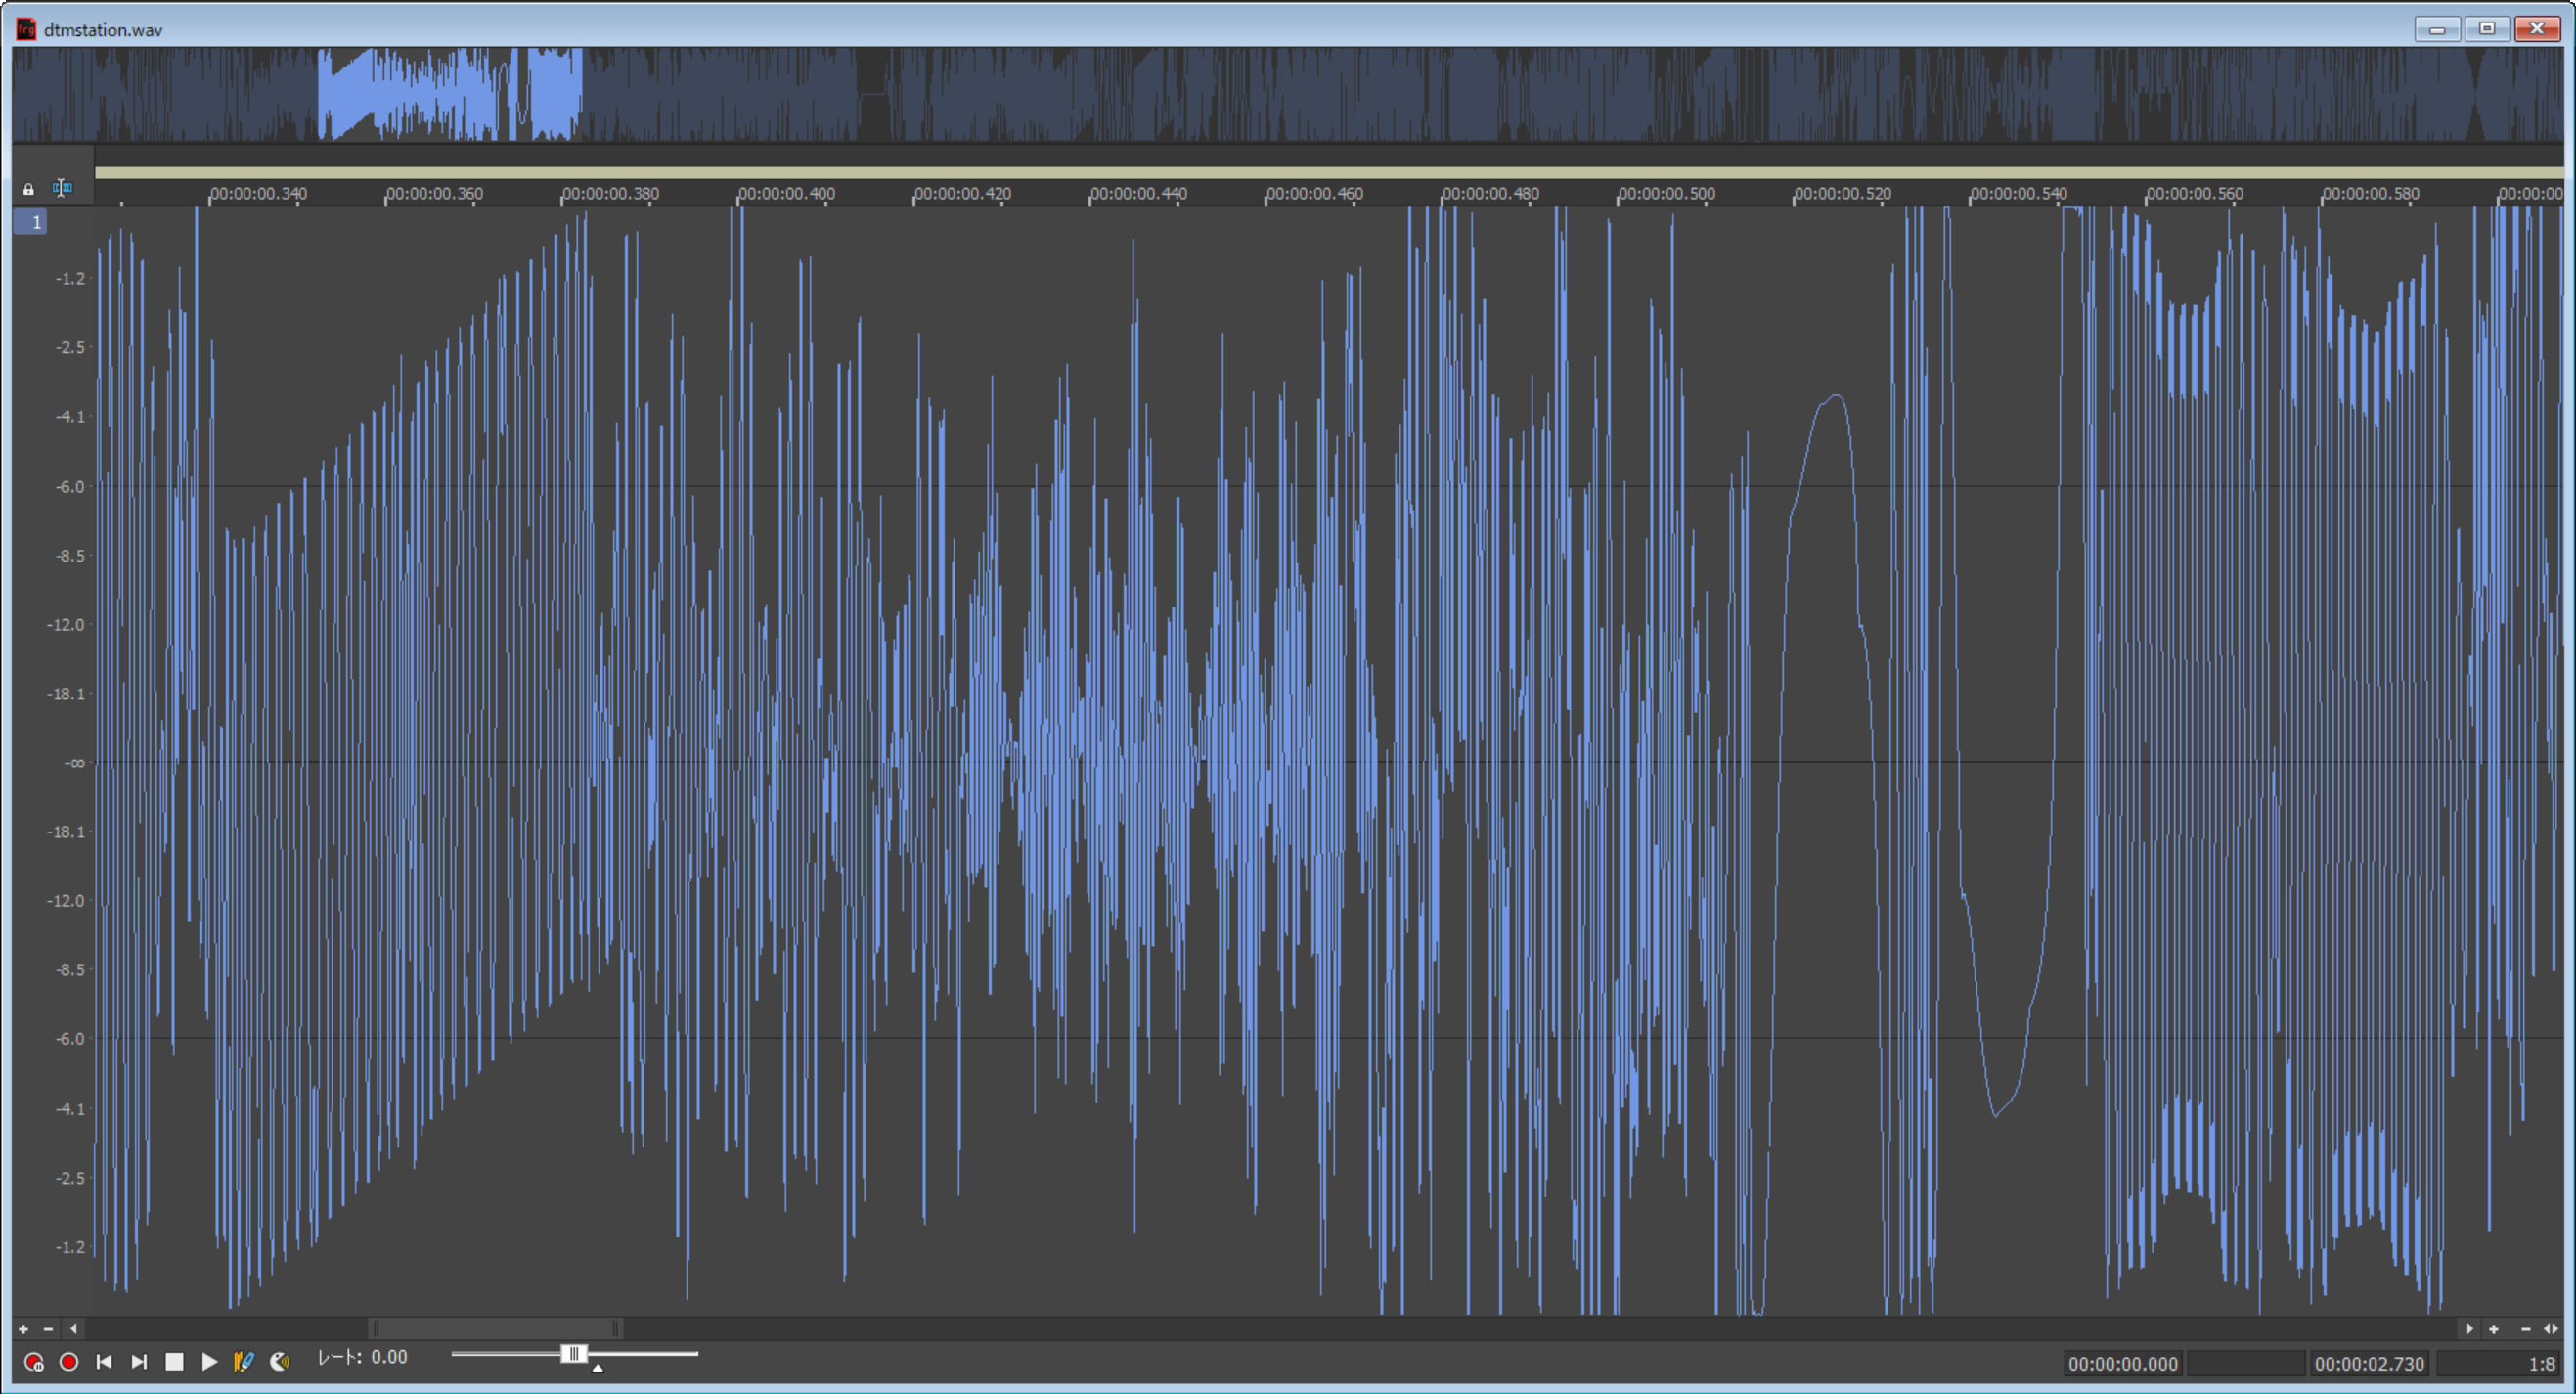2576x1394 pixels.
Task: Click the empty selection end time field
Action: [2246, 1364]
